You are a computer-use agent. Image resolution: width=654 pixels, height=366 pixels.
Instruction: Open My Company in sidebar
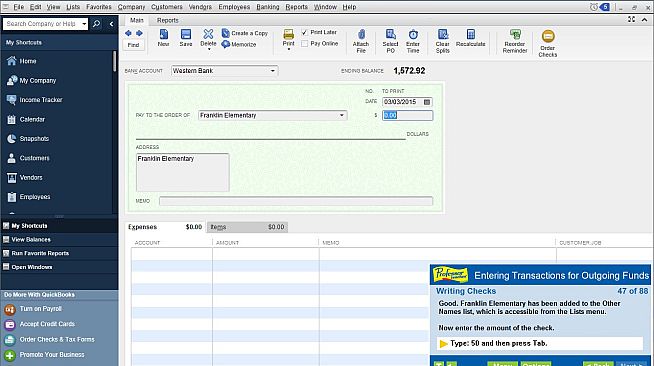point(31,80)
